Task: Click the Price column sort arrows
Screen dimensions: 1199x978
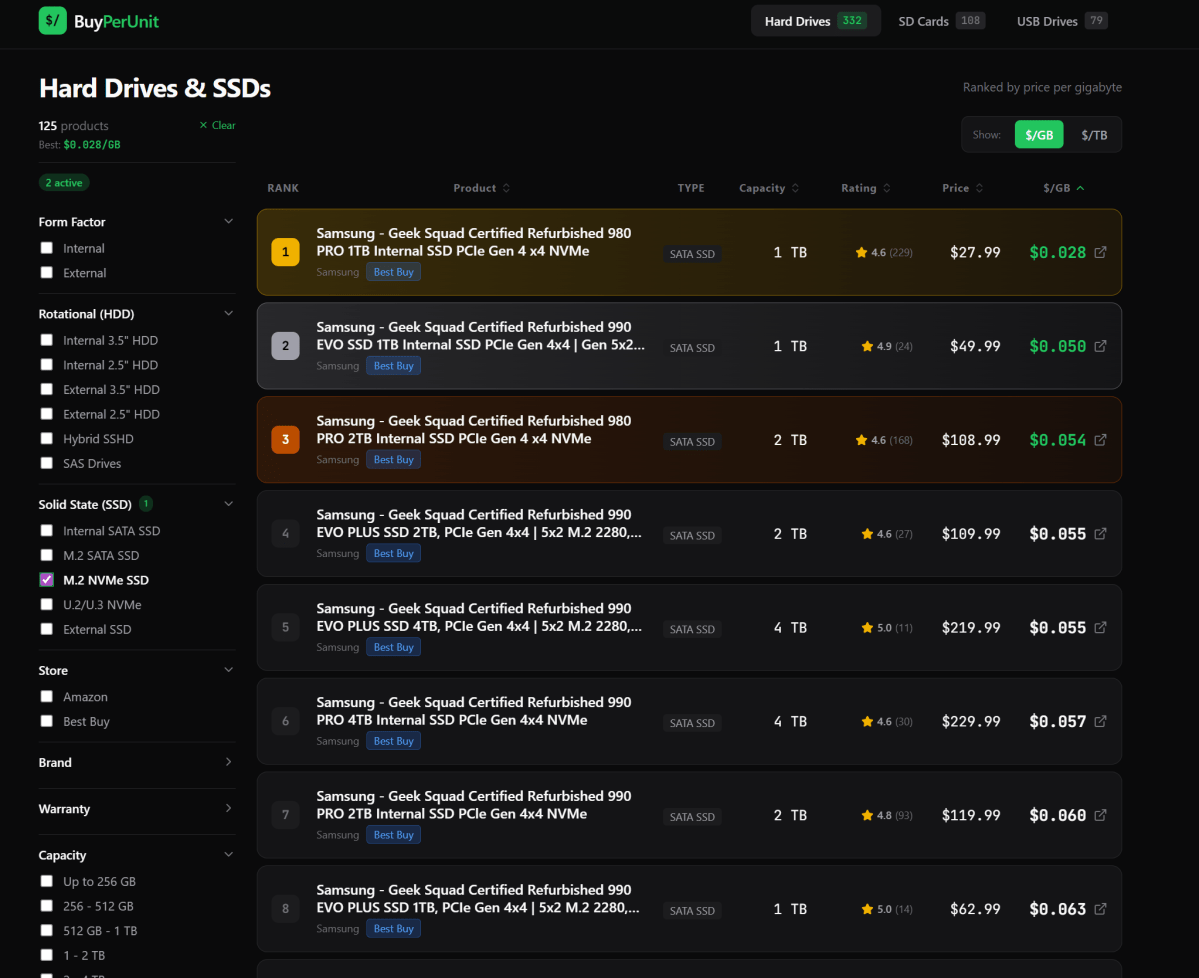Action: [x=979, y=188]
